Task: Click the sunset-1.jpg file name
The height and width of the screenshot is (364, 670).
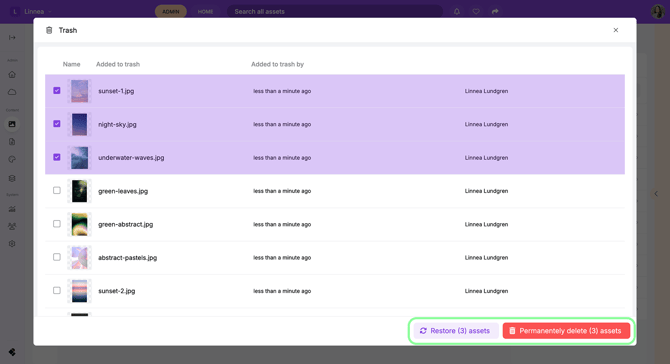Action: click(116, 91)
